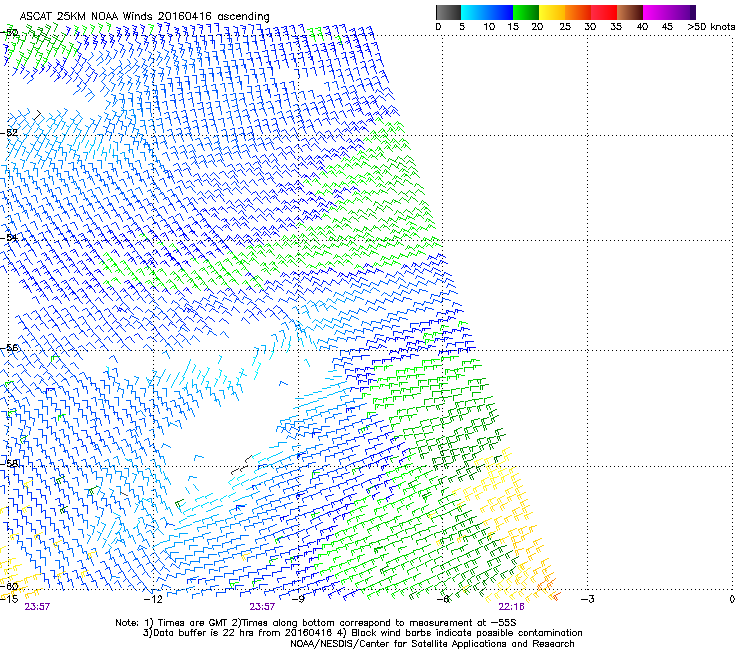Screen dimensions: 740x650
Task: Click the '23:57' time label beside -15
Action: click(x=37, y=607)
